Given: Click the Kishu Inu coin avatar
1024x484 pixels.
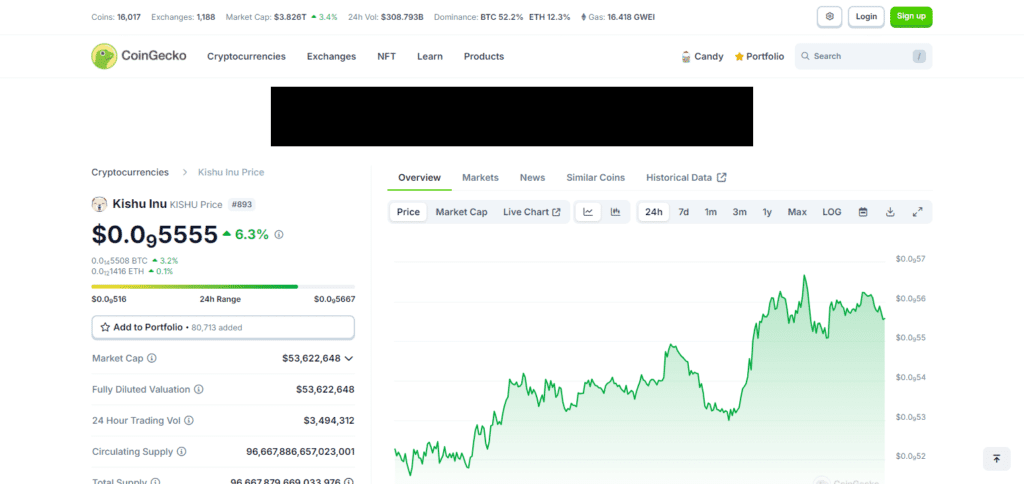Looking at the screenshot, I should pyautogui.click(x=99, y=204).
